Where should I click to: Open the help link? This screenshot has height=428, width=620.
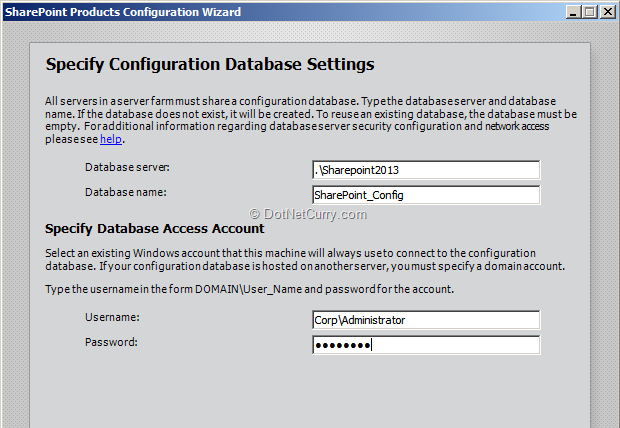click(x=111, y=139)
